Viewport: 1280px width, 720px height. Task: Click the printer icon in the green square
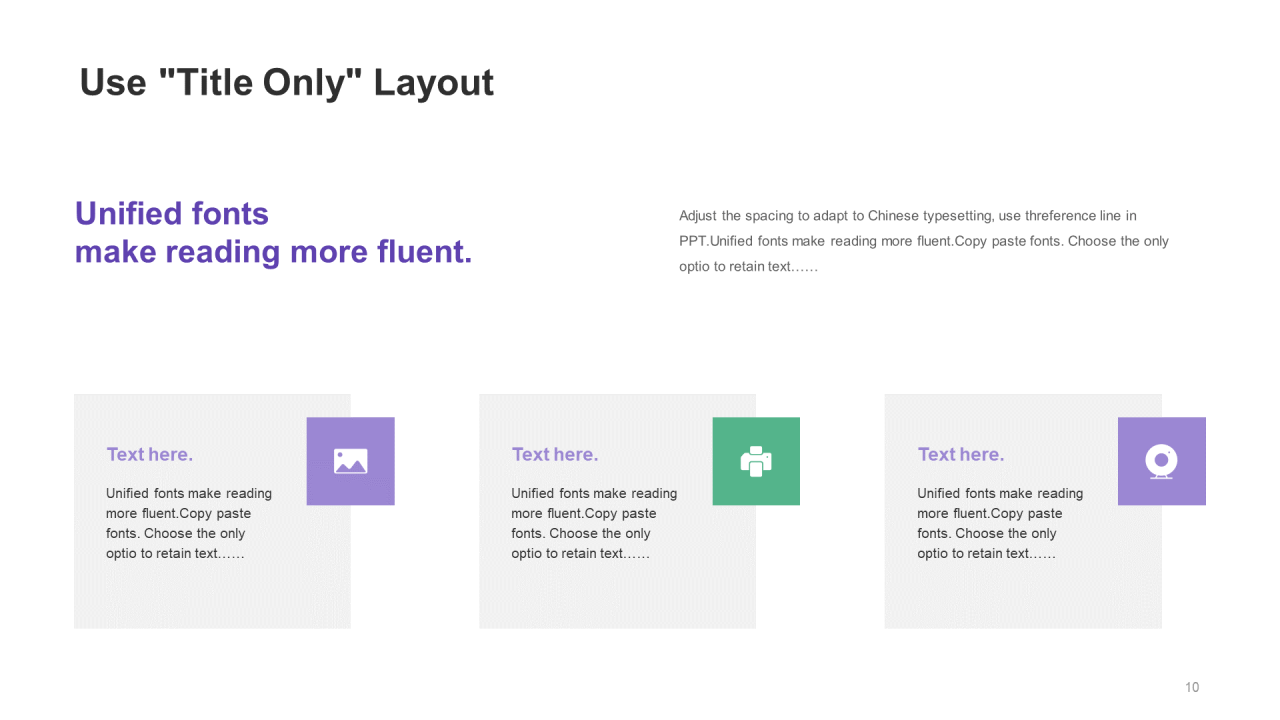tap(756, 461)
